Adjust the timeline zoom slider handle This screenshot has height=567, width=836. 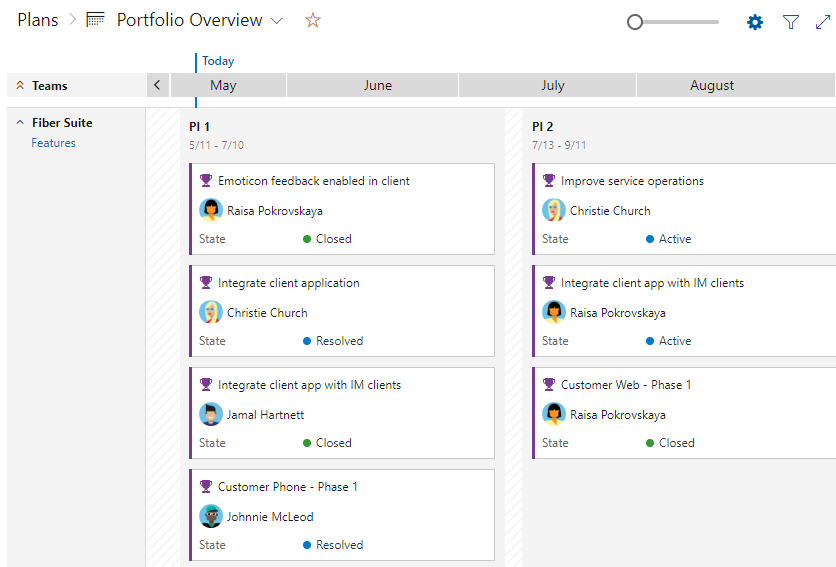coord(634,22)
